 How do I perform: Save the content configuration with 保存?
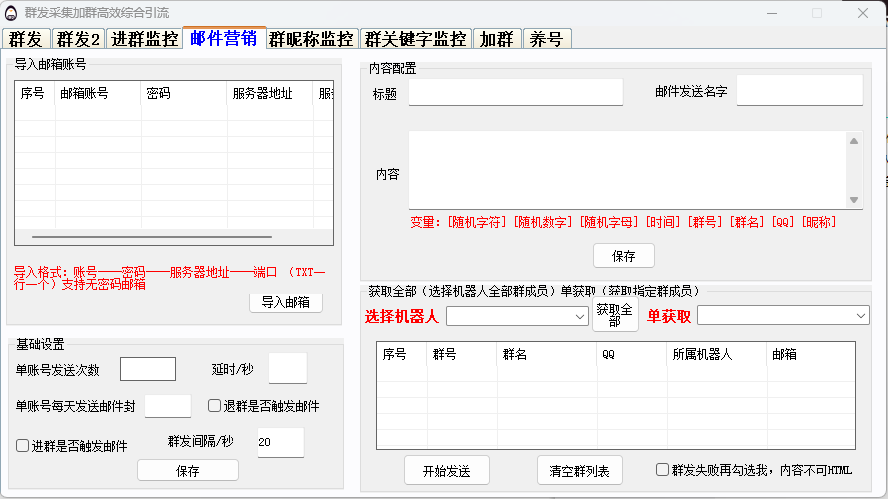(623, 256)
